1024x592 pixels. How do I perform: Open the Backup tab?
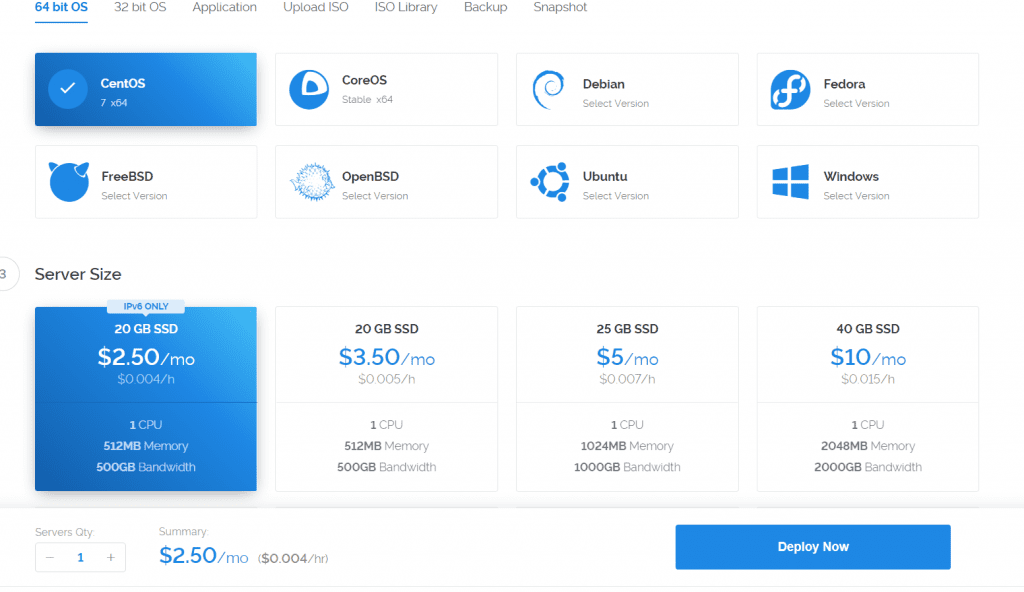pos(485,7)
